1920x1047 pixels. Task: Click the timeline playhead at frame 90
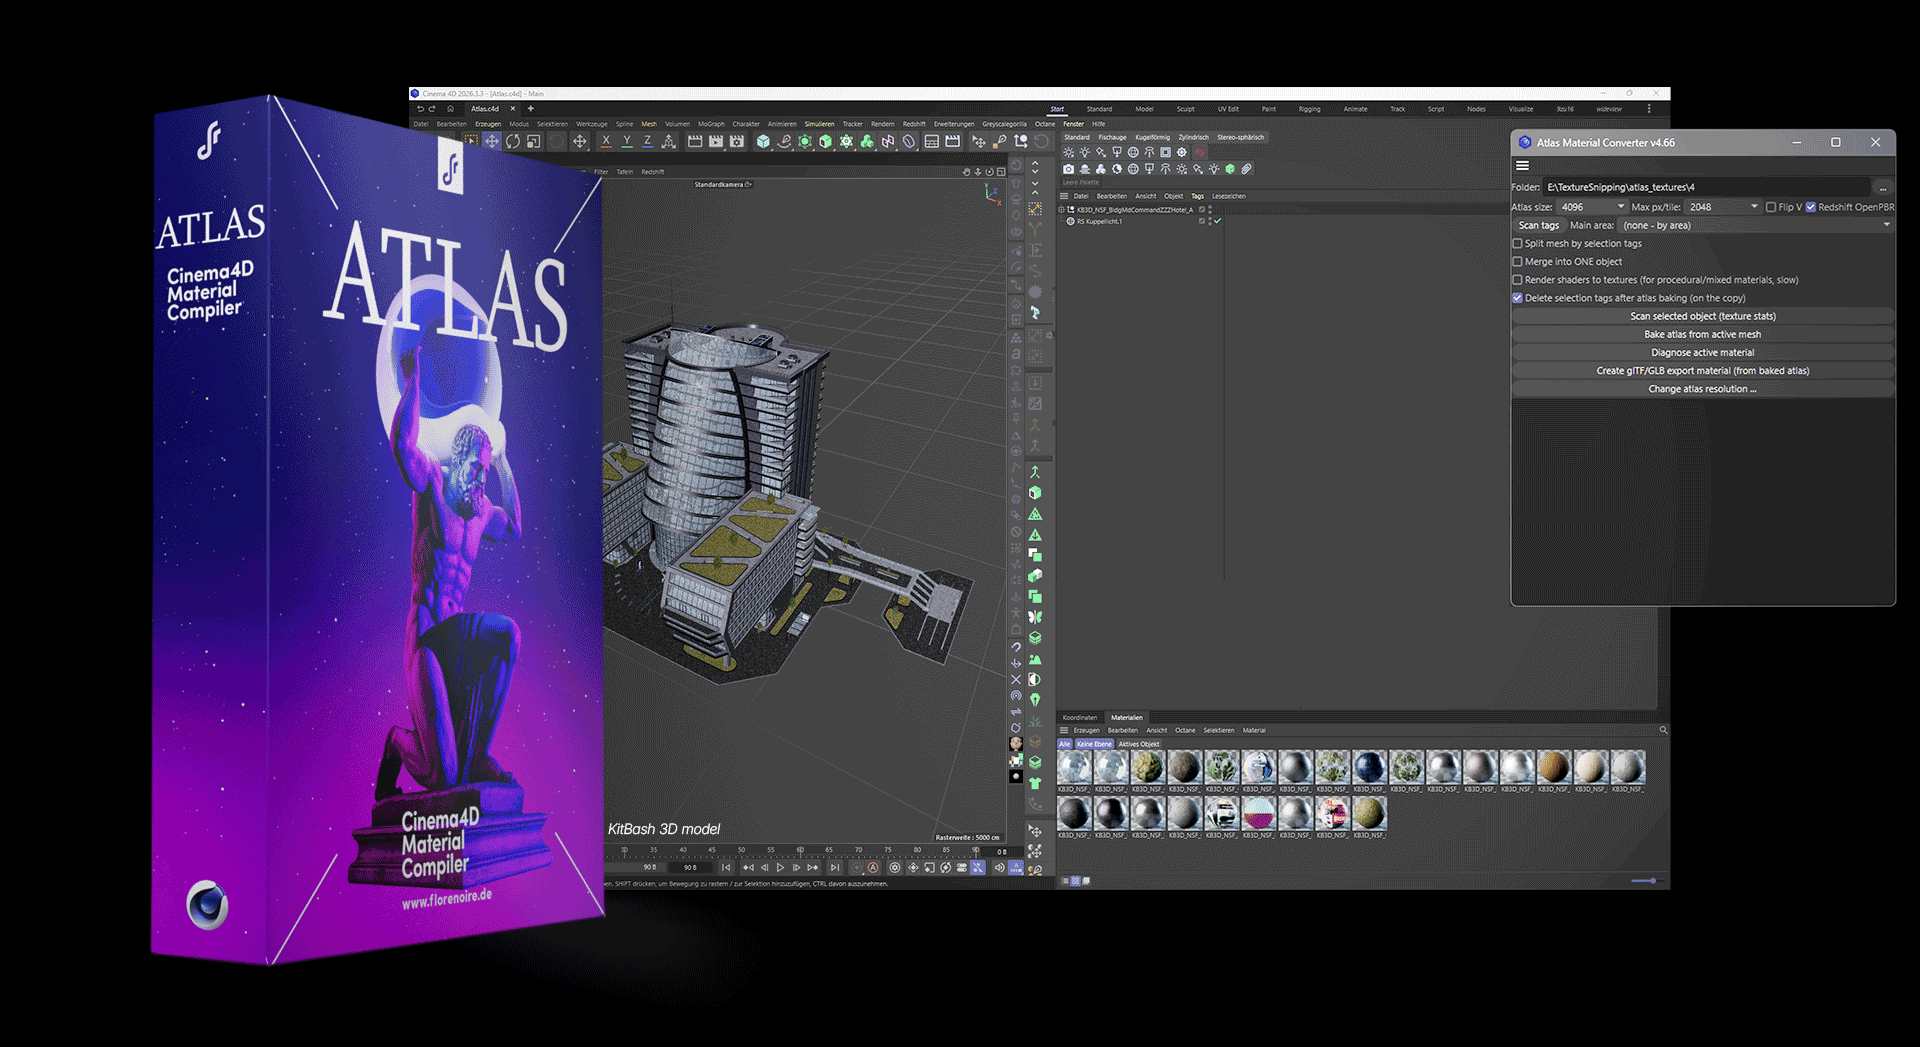coord(977,851)
